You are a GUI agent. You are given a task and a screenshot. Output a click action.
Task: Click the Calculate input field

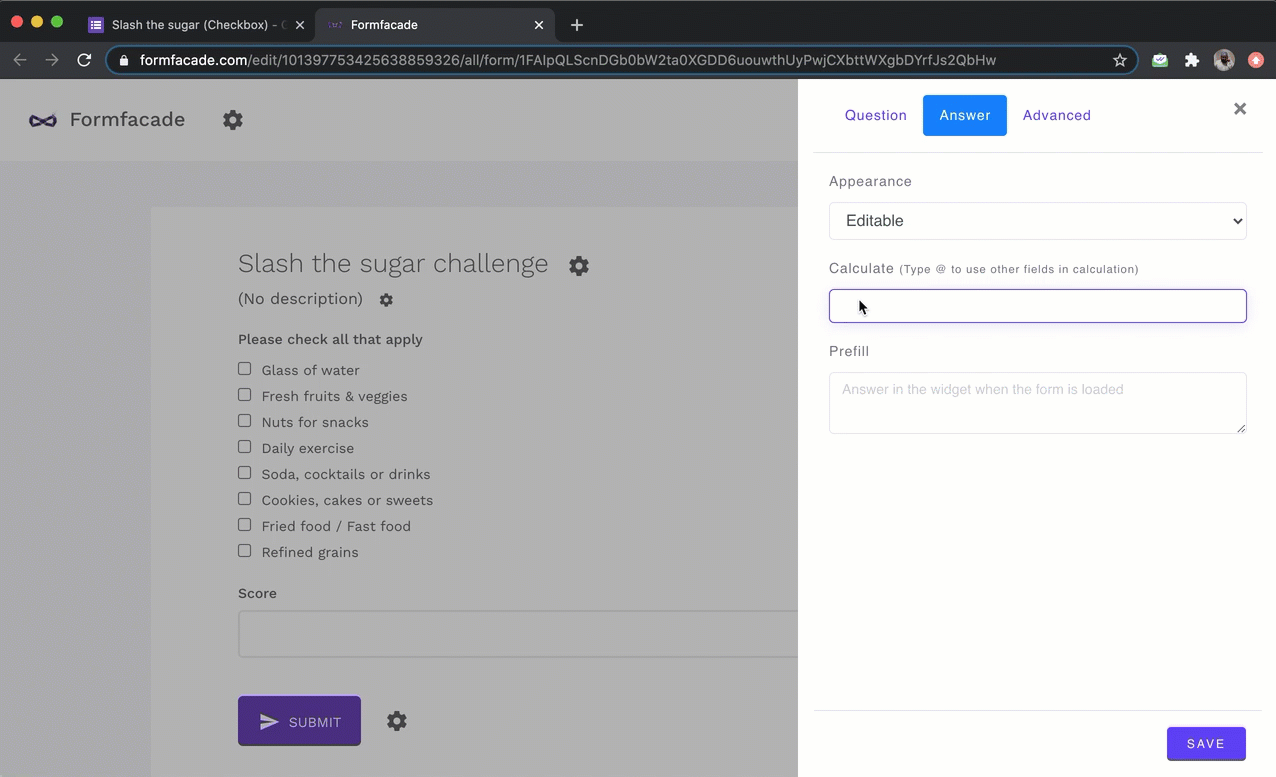[1037, 306]
